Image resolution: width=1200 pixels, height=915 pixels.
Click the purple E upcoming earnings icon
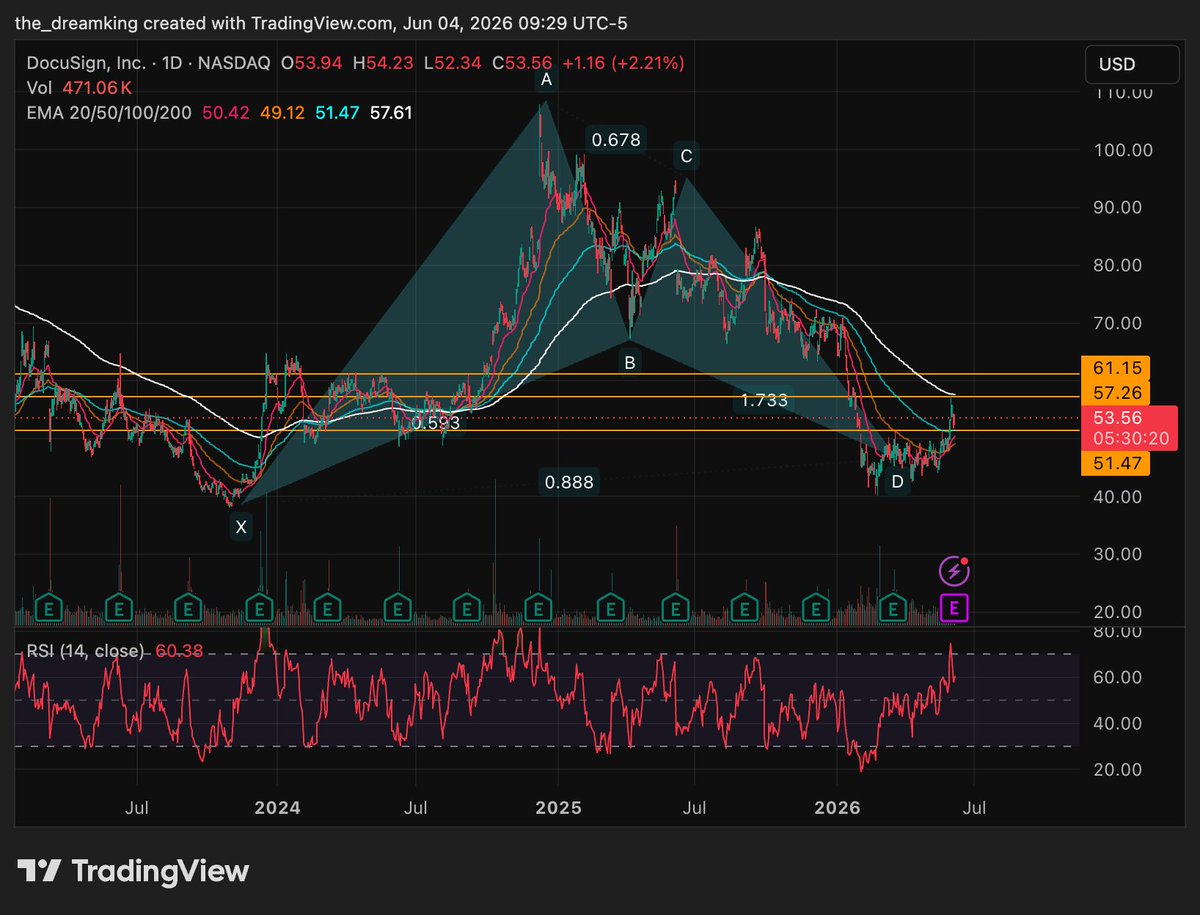point(956,606)
